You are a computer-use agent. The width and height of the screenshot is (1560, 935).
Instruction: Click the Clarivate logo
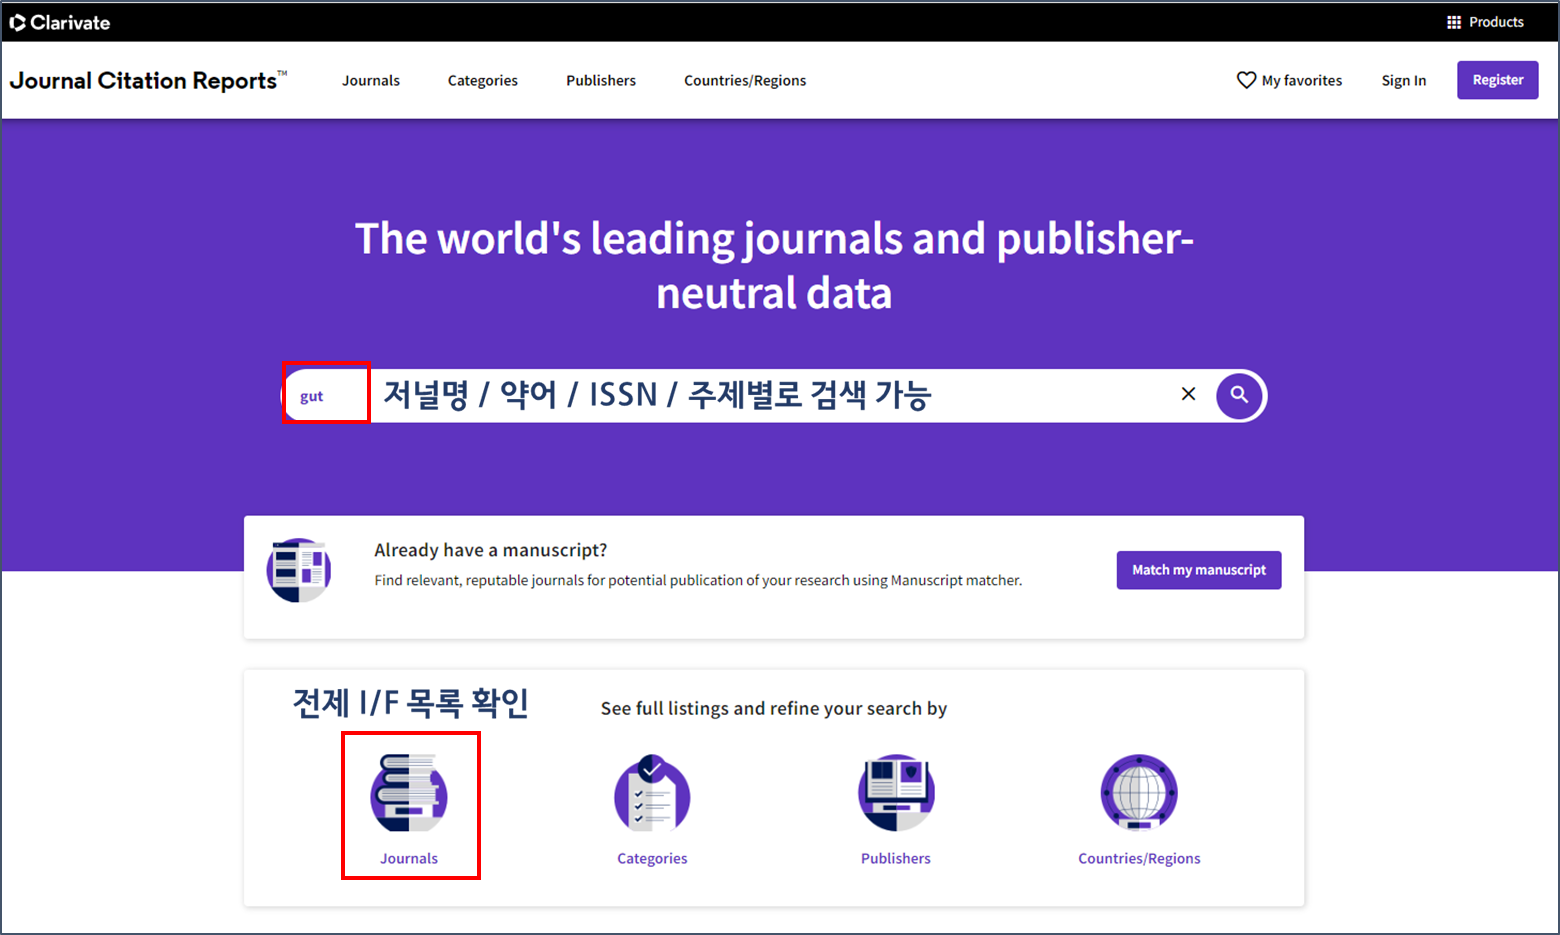coord(60,22)
